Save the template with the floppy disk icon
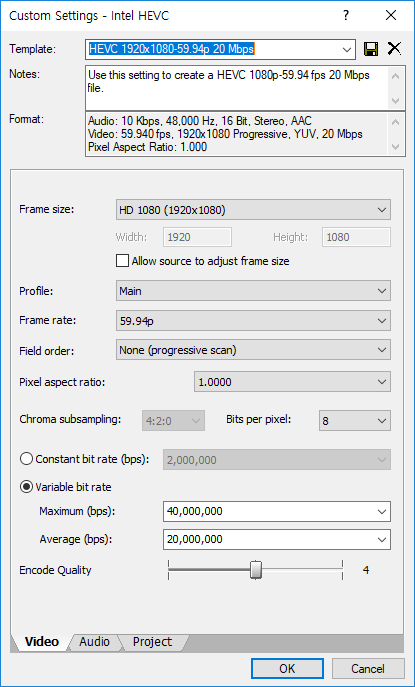Image resolution: width=415 pixels, height=687 pixels. point(371,49)
